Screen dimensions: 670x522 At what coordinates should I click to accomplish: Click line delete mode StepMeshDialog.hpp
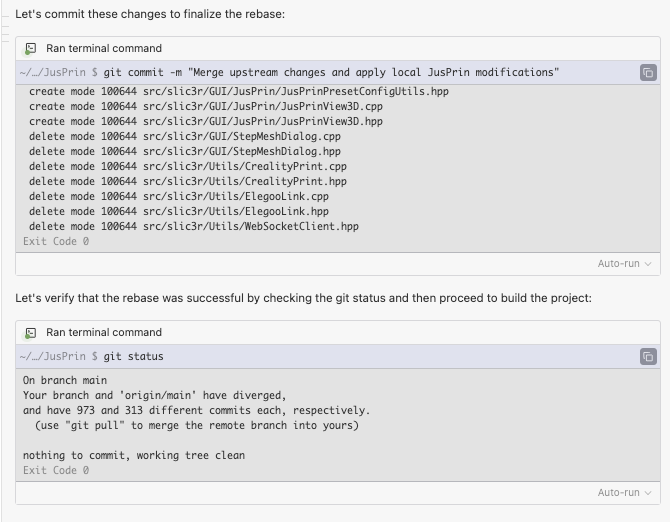(x=185, y=151)
